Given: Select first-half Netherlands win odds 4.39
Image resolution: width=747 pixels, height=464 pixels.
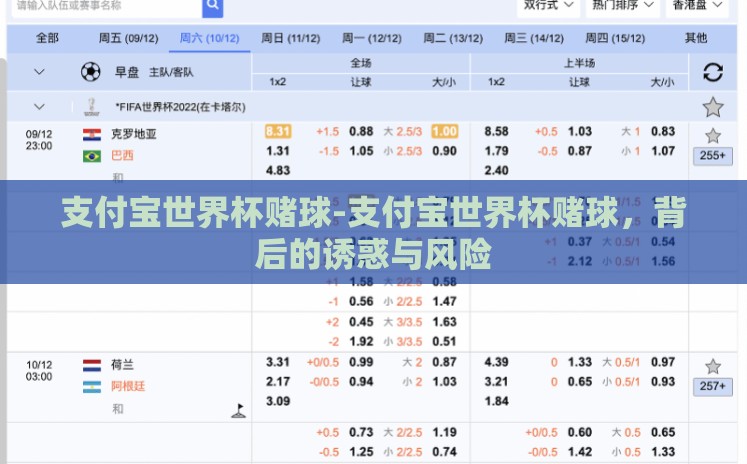Looking at the screenshot, I should tap(496, 362).
